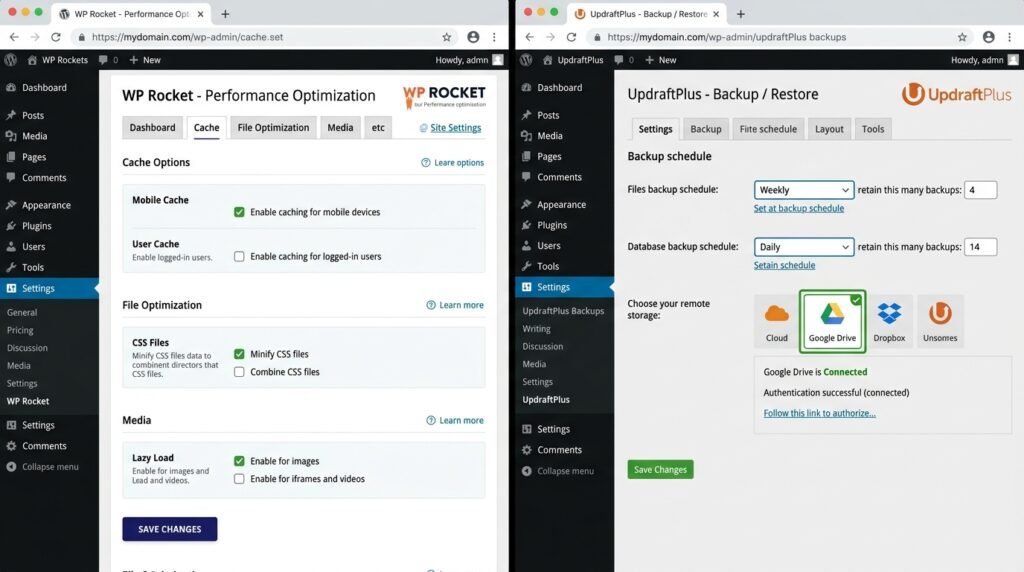Image resolution: width=1024 pixels, height=572 pixels.
Task: Edit the database retain backups field showing 14
Action: click(x=980, y=247)
